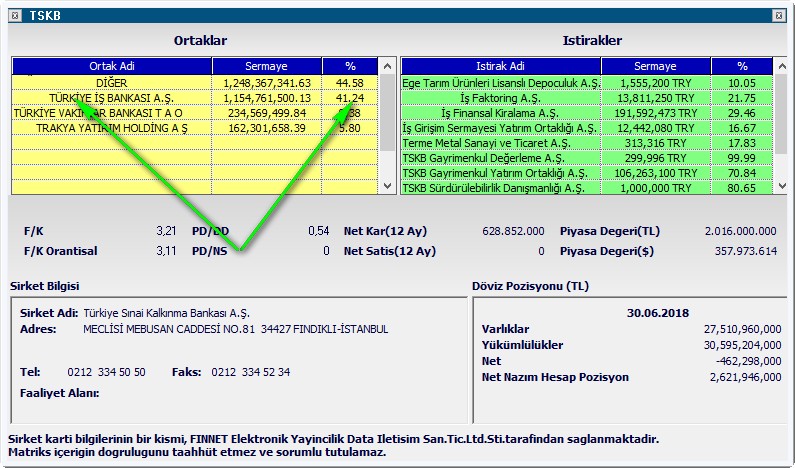Click percentage 41.24 for İş Bankası

click(x=350, y=98)
